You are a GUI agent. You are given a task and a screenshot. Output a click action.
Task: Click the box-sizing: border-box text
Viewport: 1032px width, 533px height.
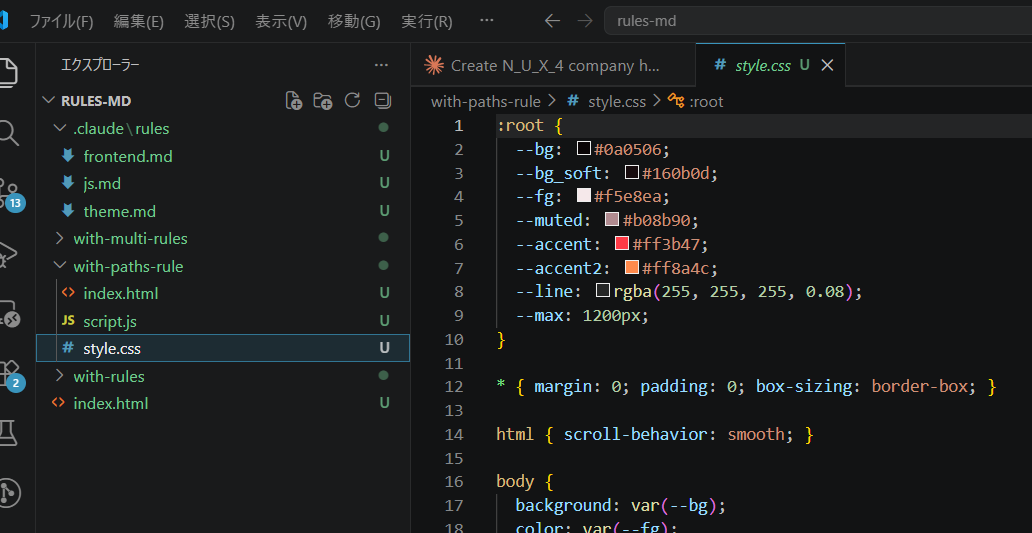(x=862, y=387)
